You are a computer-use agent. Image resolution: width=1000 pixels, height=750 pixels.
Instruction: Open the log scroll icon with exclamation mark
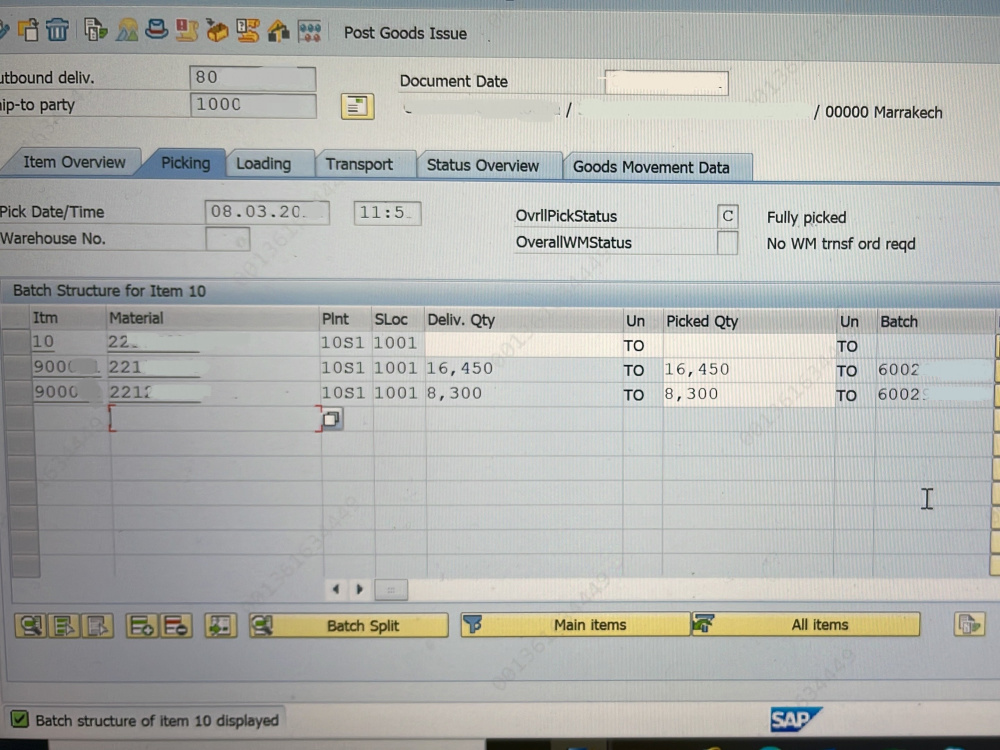pyautogui.click(x=186, y=30)
